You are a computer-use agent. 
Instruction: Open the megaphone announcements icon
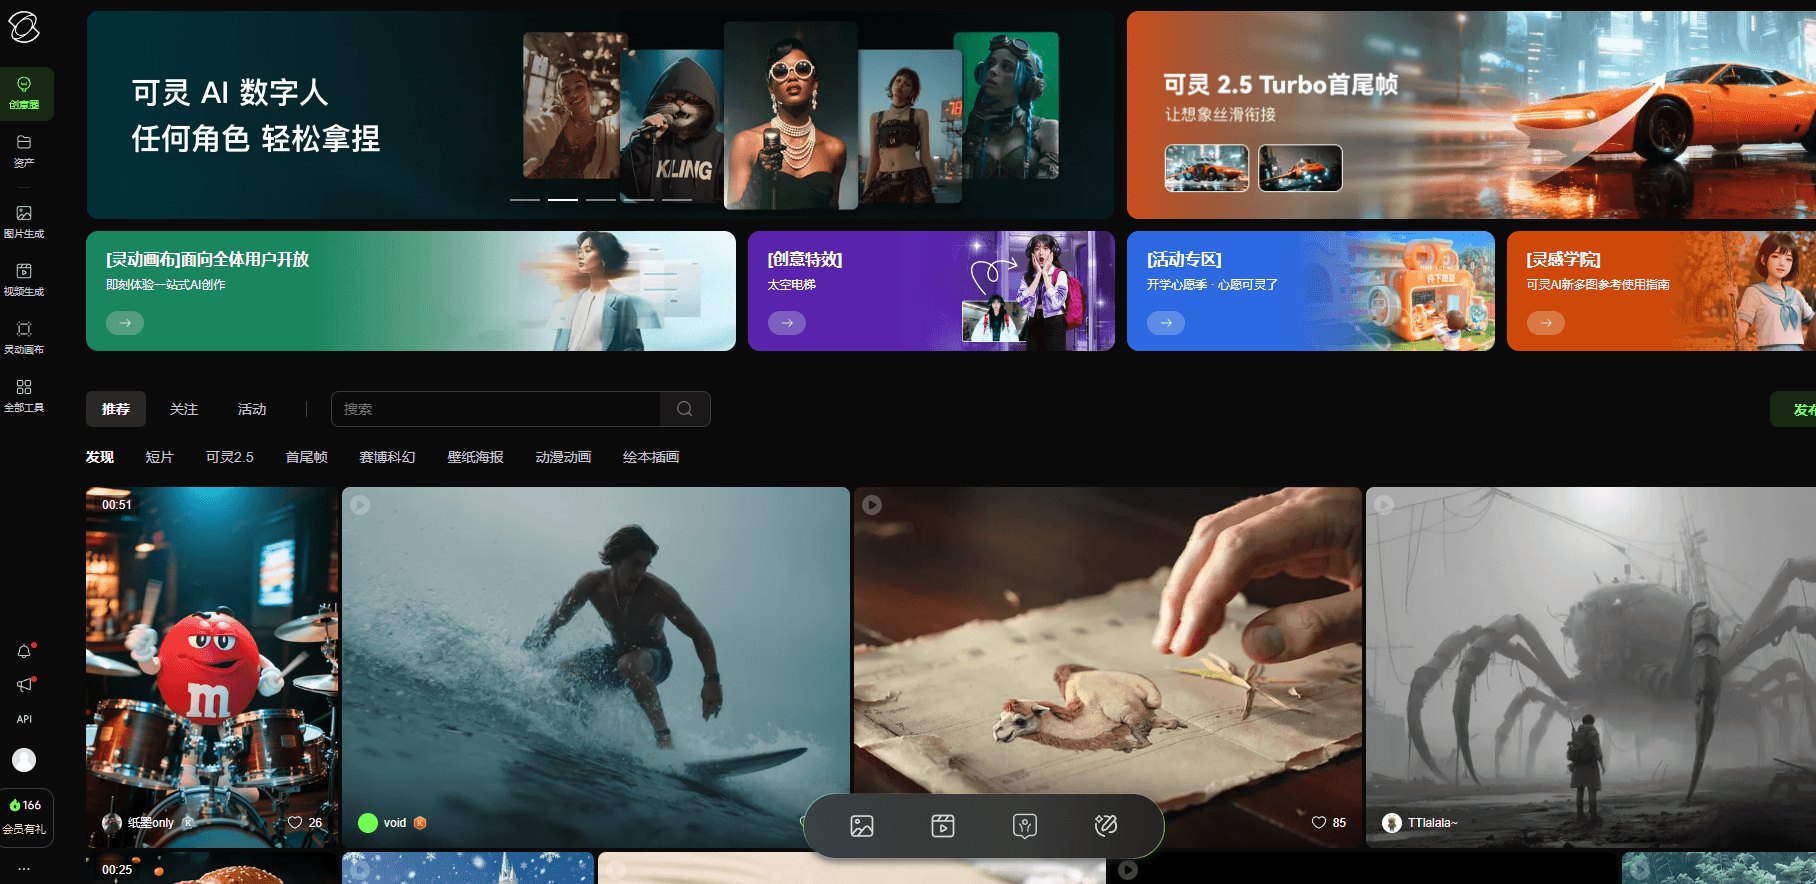24,685
